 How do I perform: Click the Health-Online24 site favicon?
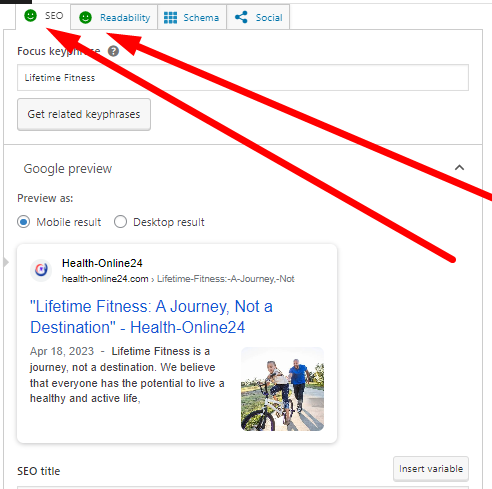point(41,270)
